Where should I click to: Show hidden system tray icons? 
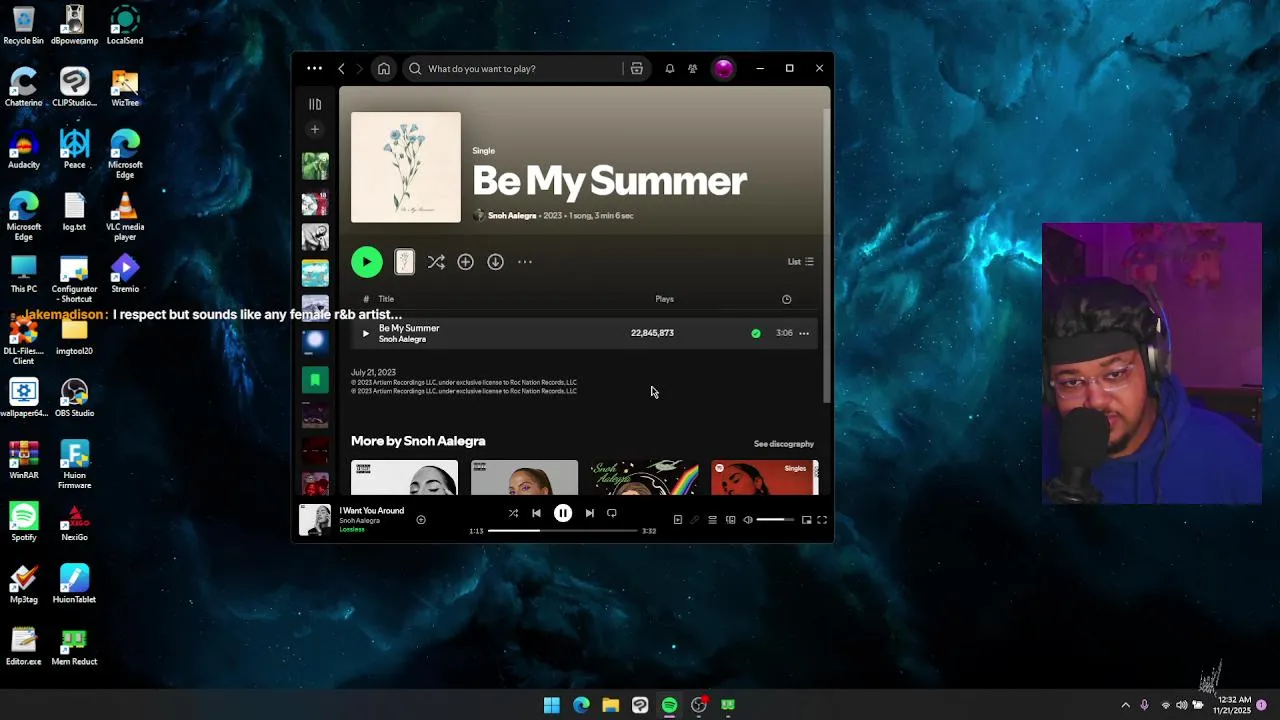coord(1125,705)
